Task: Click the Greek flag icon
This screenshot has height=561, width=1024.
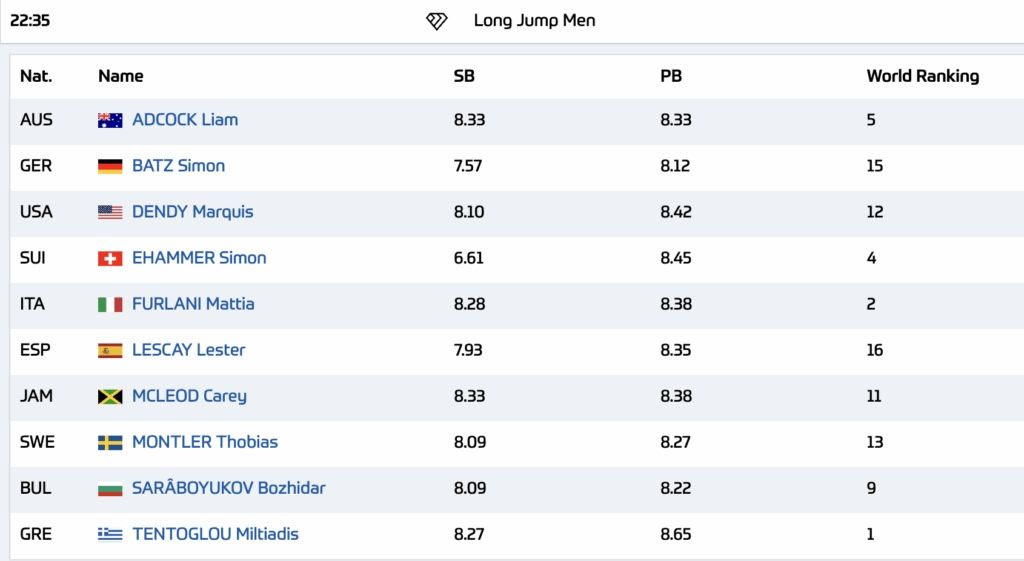Action: point(110,534)
